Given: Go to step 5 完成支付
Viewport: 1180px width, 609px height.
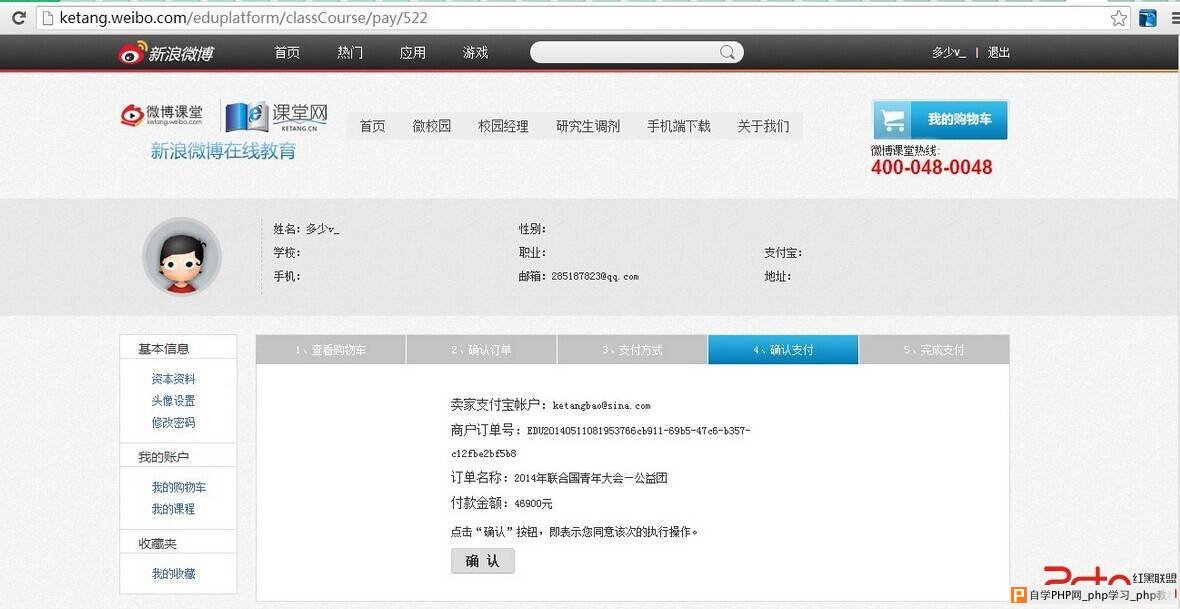Looking at the screenshot, I should click(934, 350).
